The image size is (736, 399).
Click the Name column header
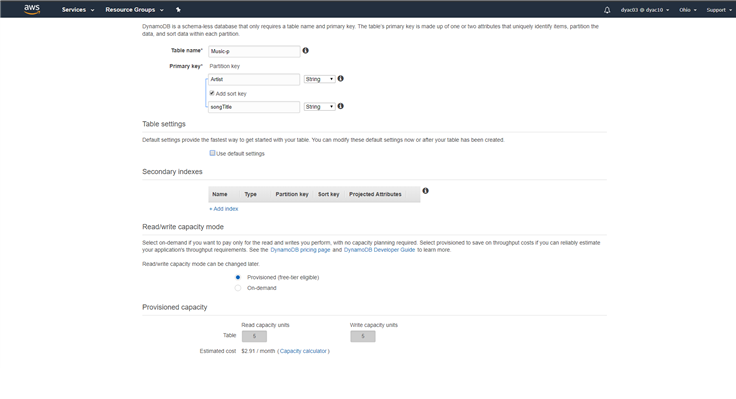[x=220, y=194]
